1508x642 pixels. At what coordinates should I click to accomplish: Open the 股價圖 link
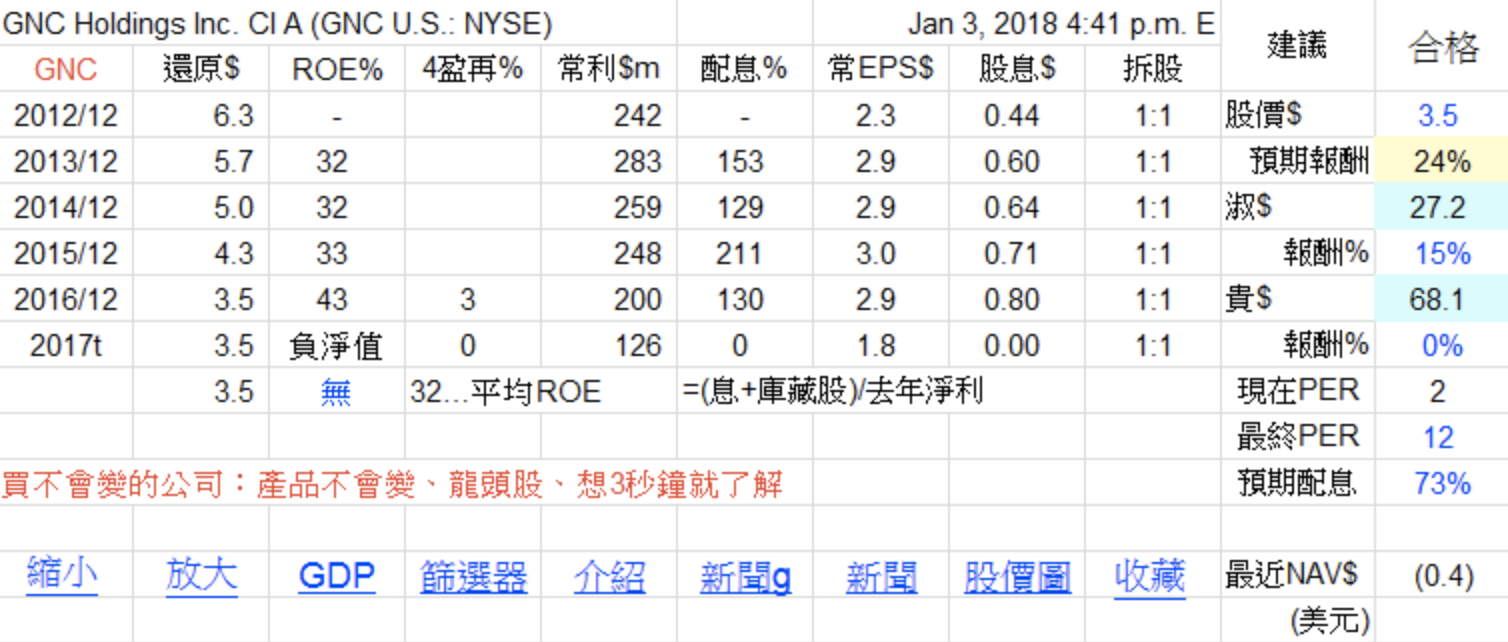[1017, 577]
